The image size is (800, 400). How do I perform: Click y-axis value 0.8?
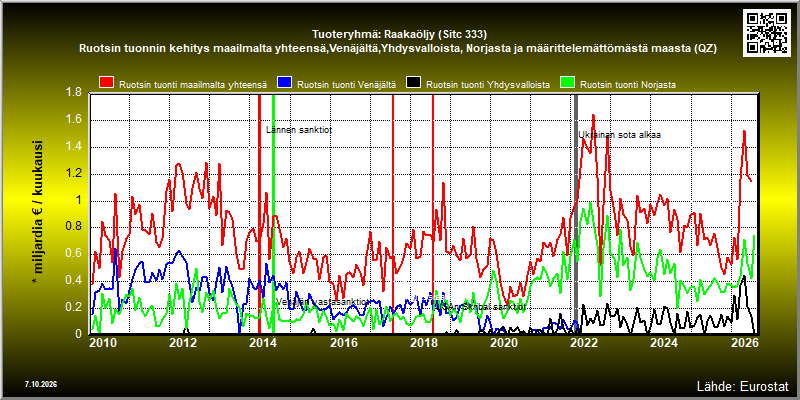tap(74, 227)
